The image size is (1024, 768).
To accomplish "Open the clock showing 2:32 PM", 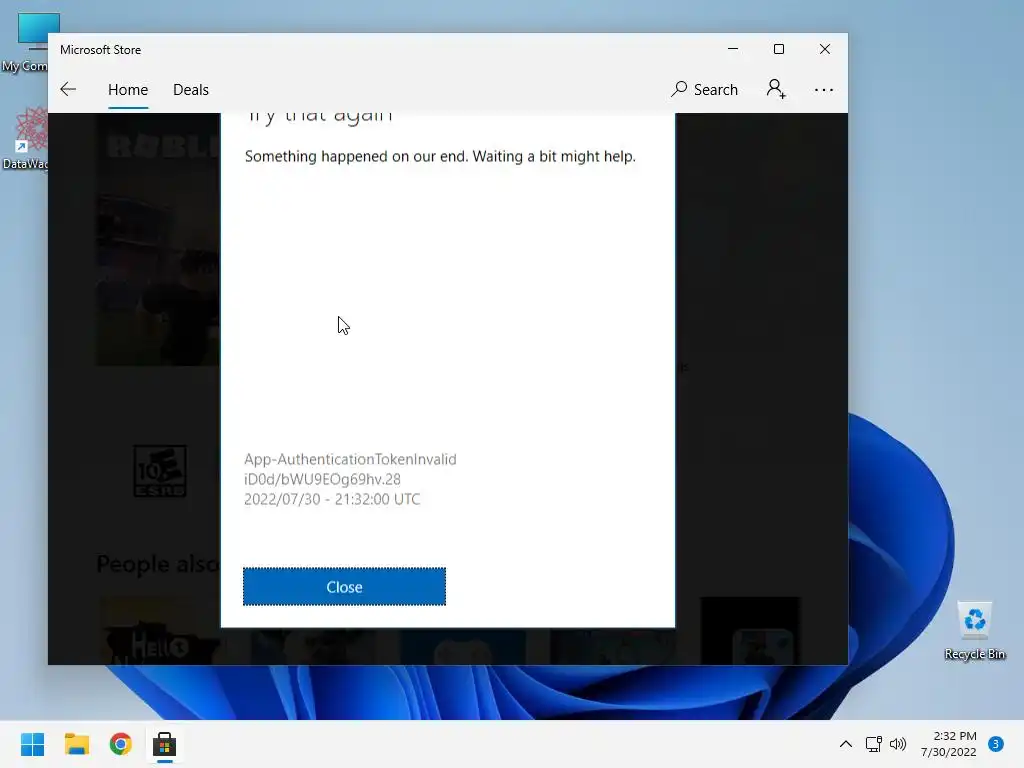I will [949, 744].
